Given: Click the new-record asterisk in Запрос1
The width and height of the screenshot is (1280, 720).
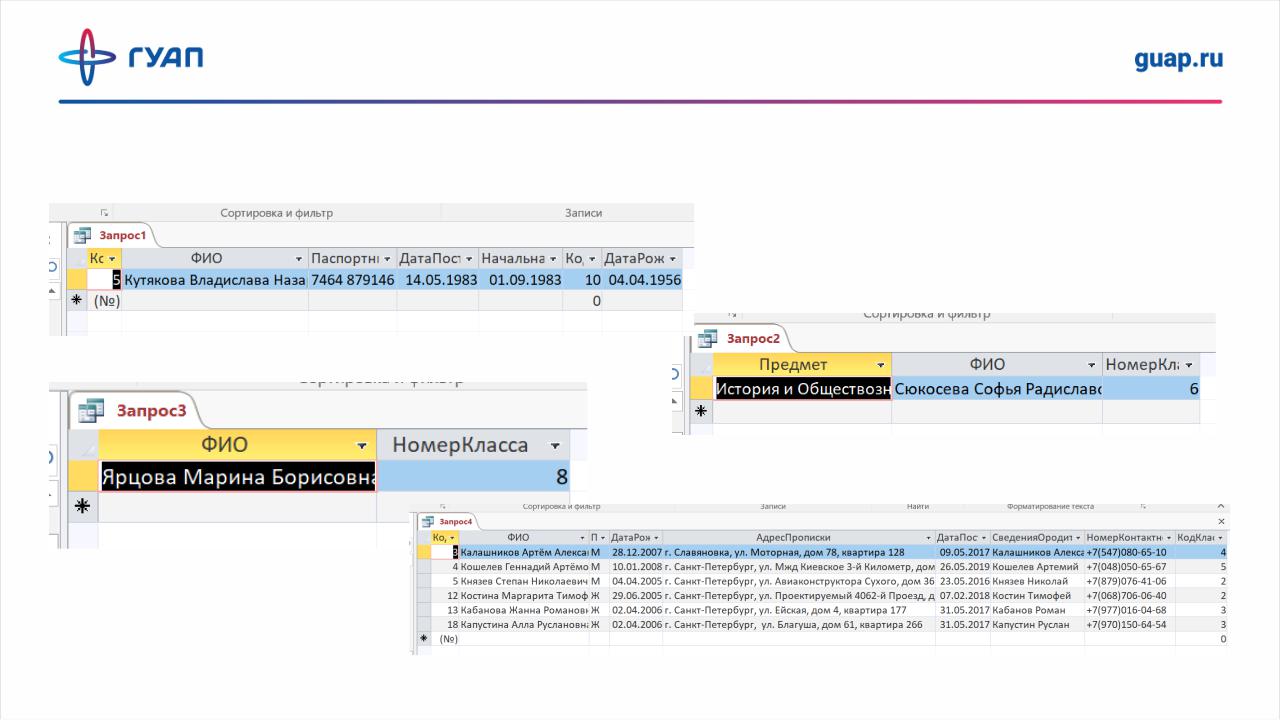Looking at the screenshot, I should click(76, 301).
